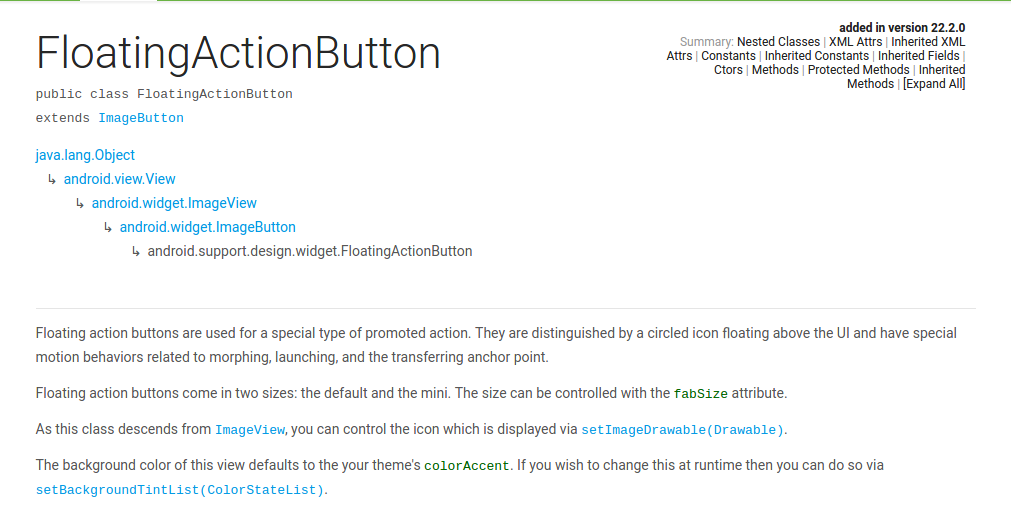This screenshot has height=519, width=1011.
Task: Open android.widget.ImageView hierarchy link
Action: pos(174,203)
